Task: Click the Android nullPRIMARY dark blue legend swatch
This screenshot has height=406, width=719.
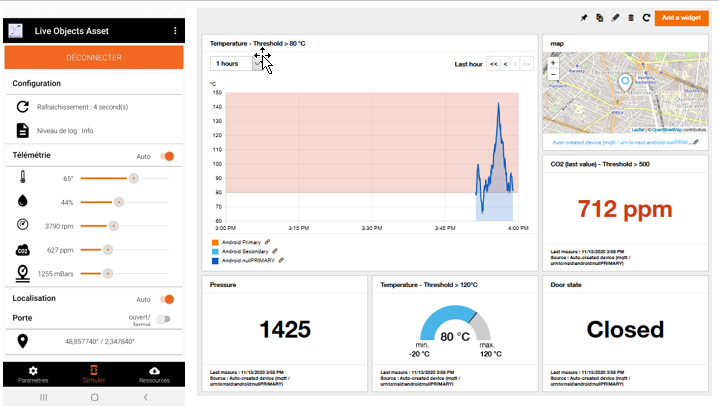Action: pos(215,261)
